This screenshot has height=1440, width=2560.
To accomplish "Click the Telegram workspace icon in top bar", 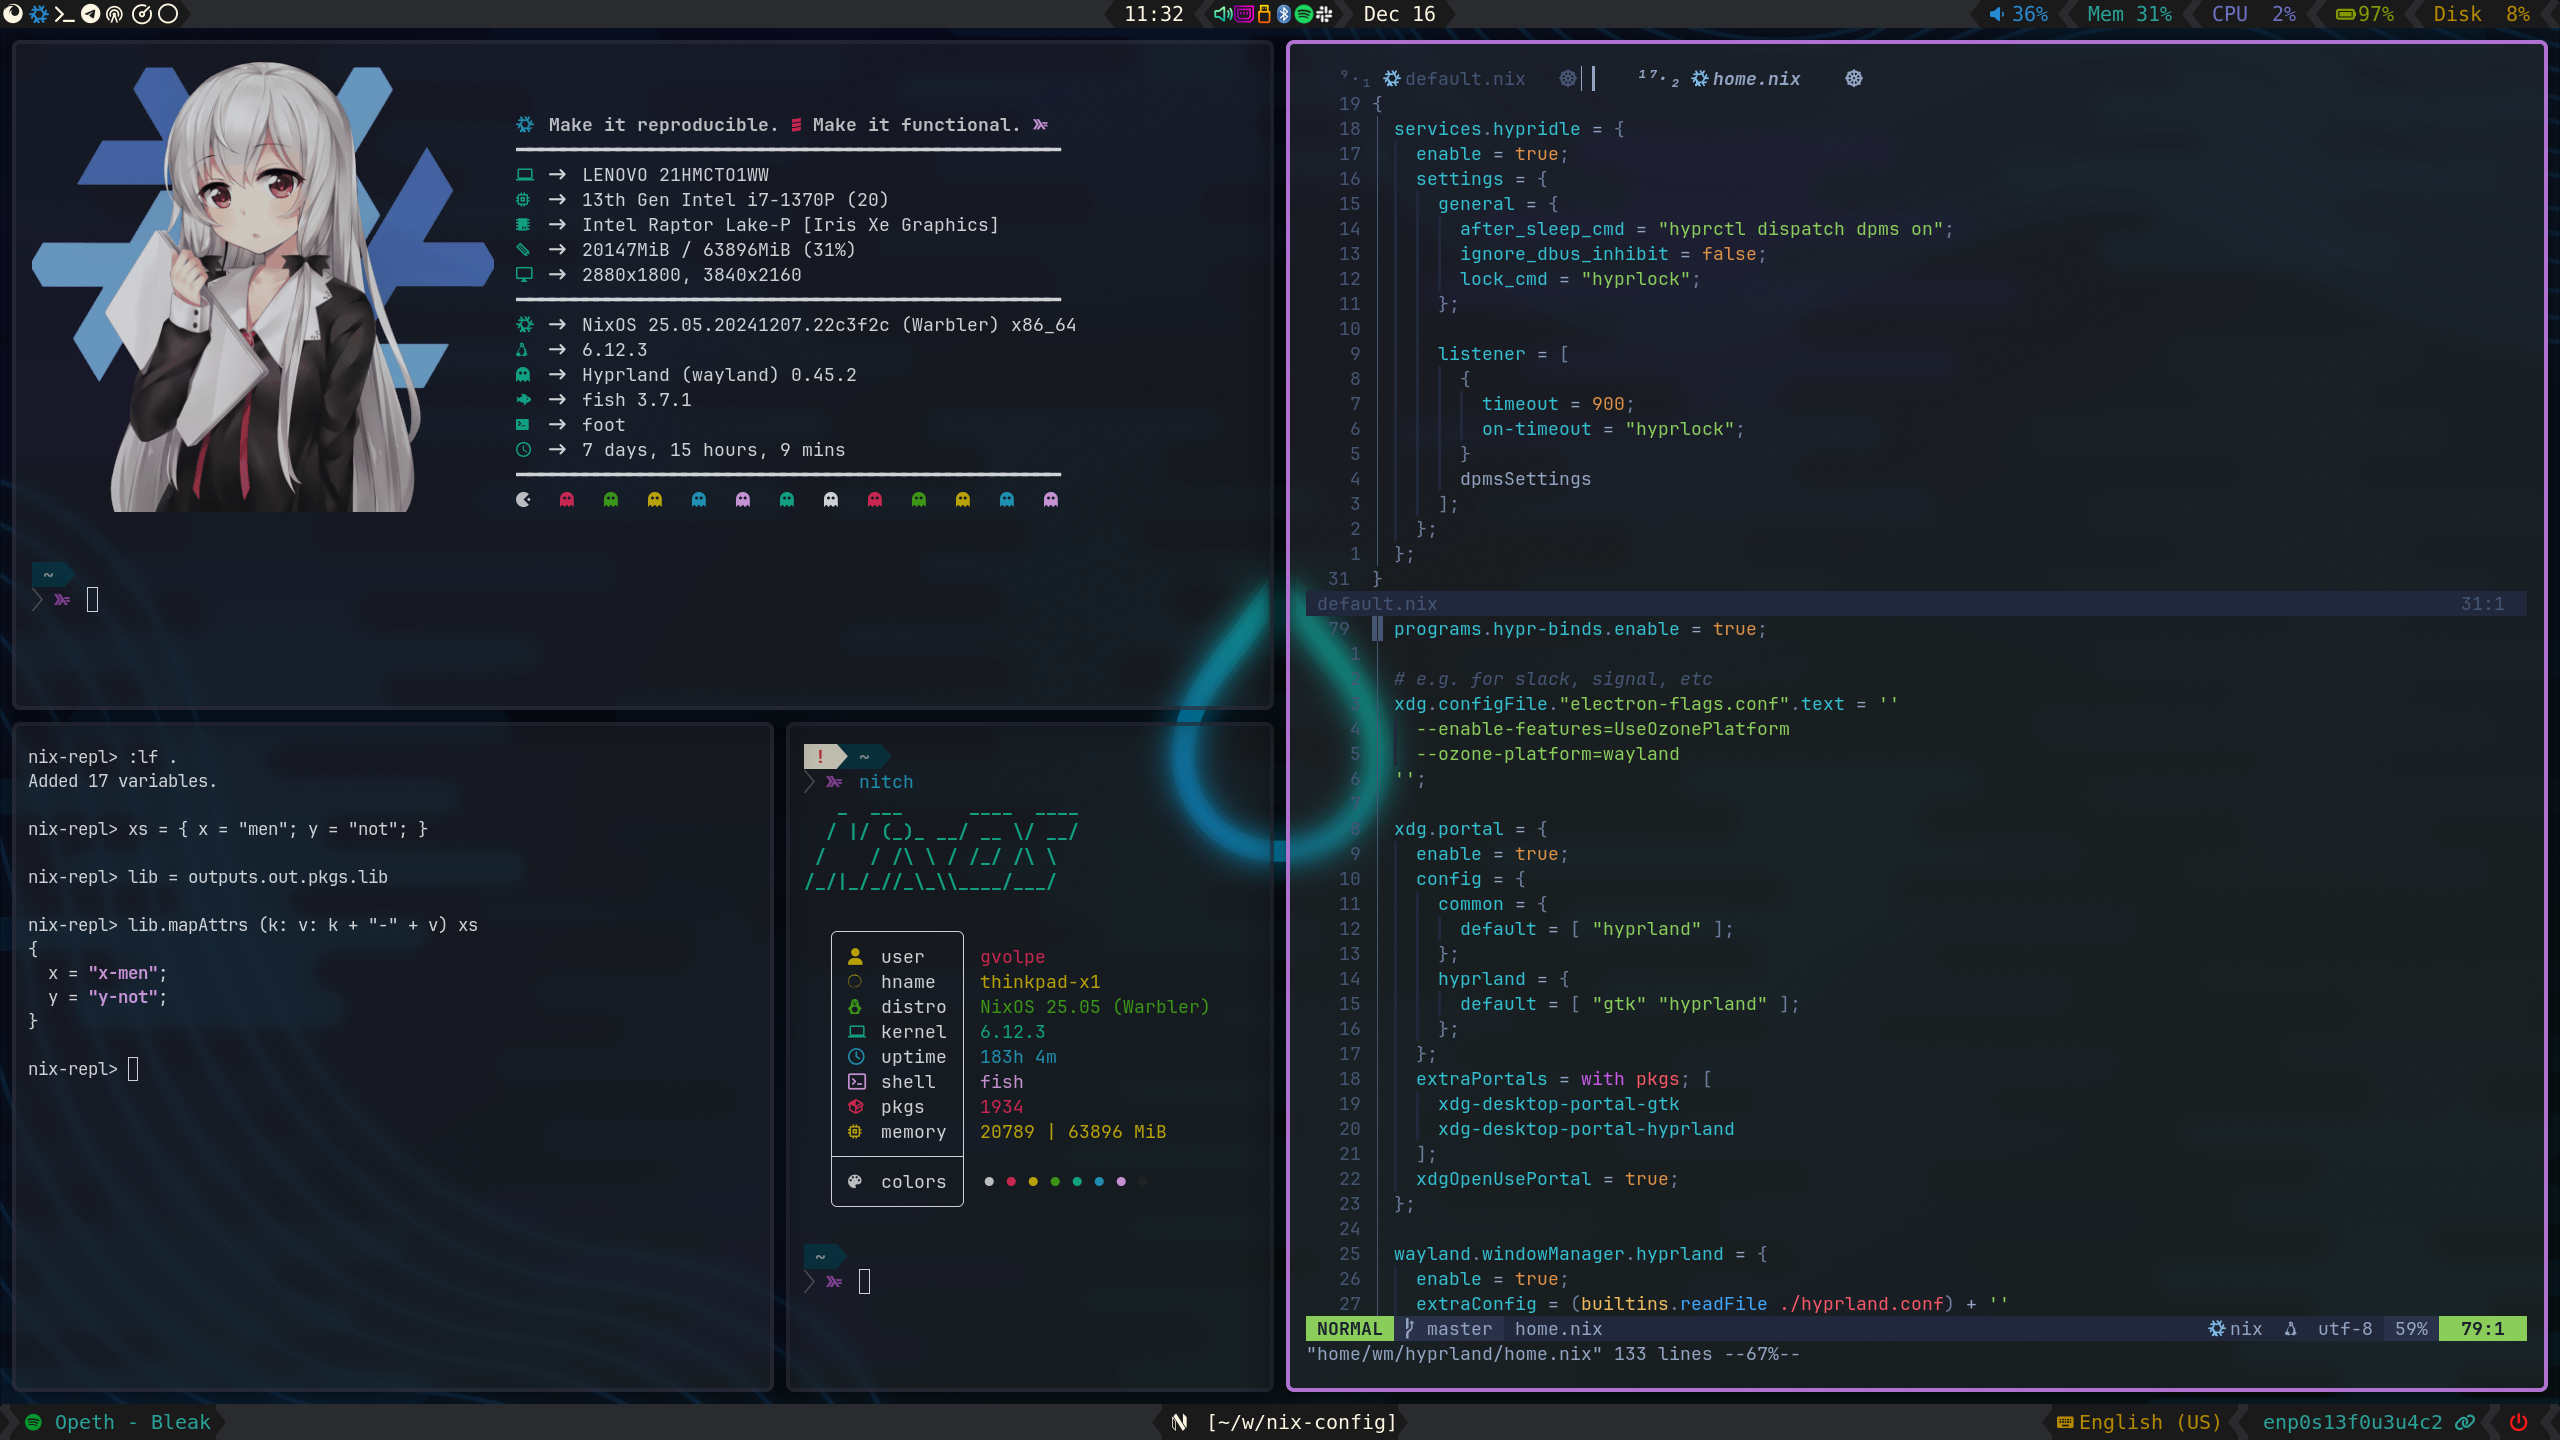I will point(90,14).
